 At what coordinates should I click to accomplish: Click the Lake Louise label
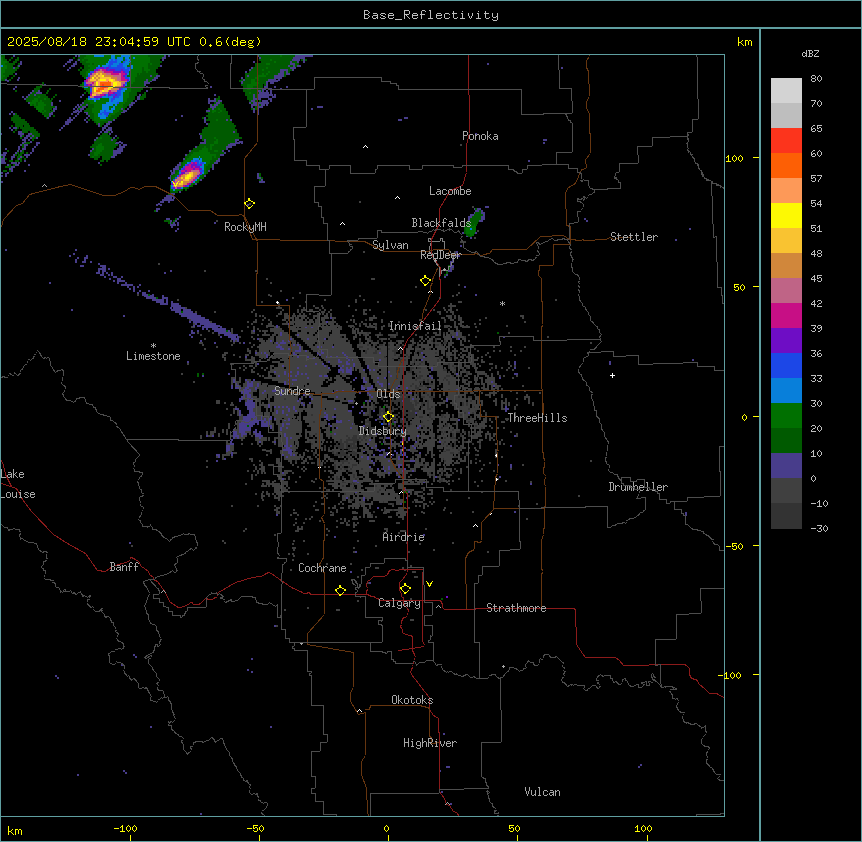[18, 484]
